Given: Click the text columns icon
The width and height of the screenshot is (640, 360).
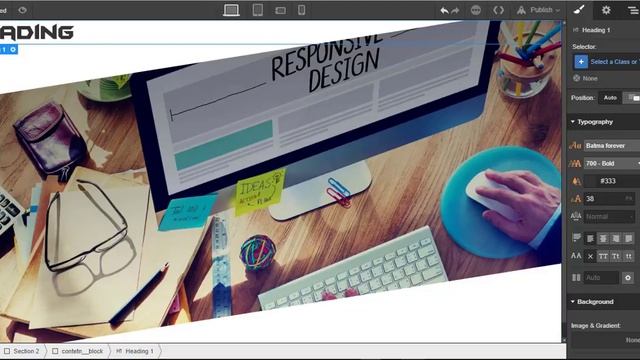Looking at the screenshot, I should click(x=576, y=278).
